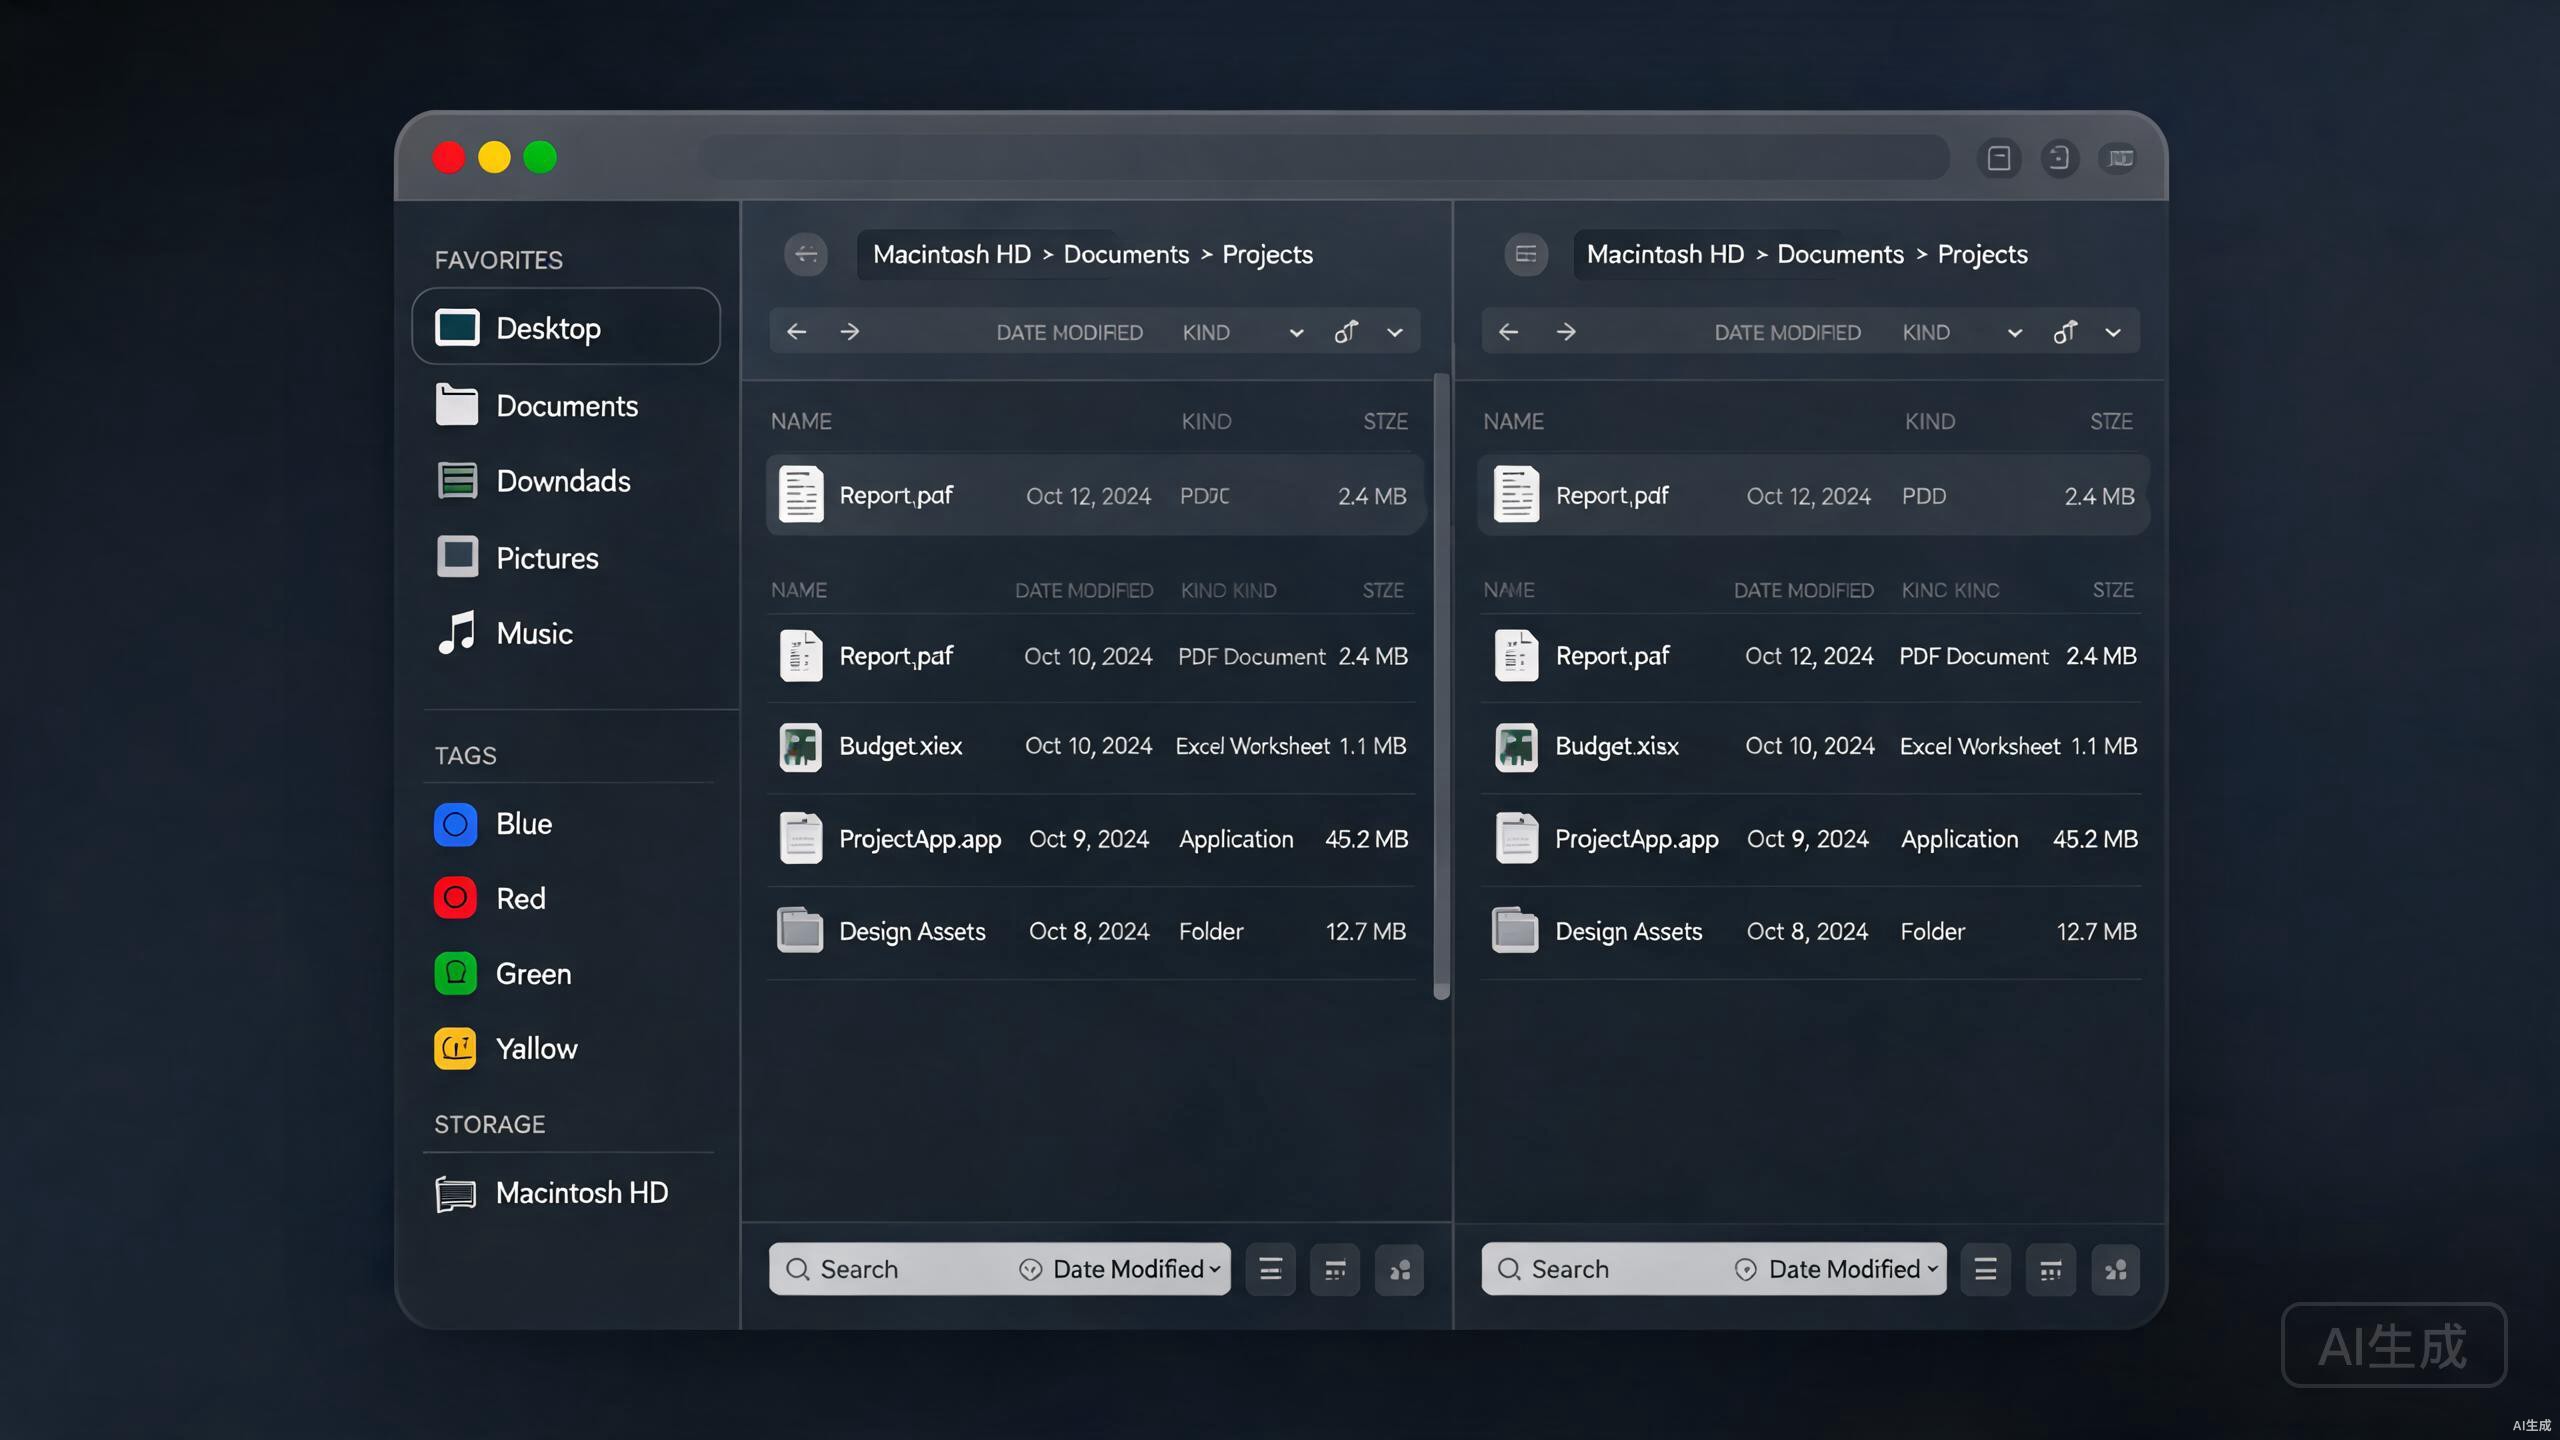
Task: Click left pane back arrow button
Action: (x=796, y=331)
